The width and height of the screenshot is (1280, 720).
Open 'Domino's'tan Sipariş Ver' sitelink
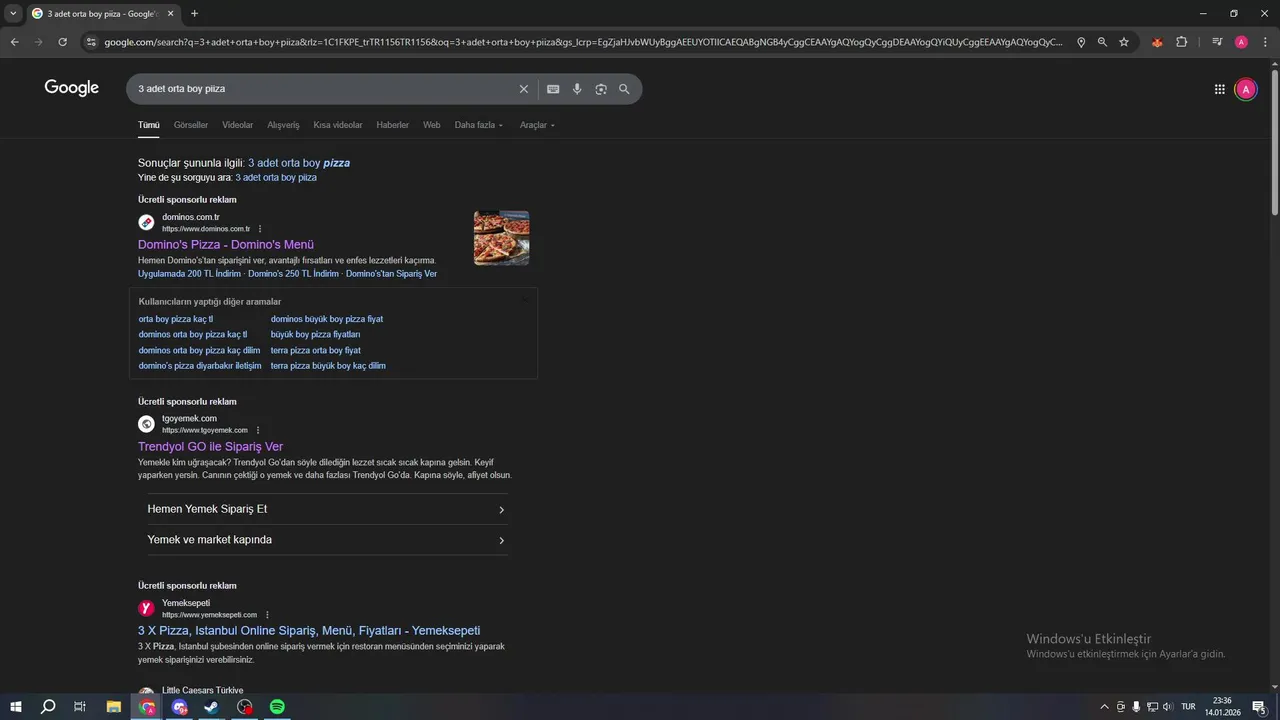point(391,273)
